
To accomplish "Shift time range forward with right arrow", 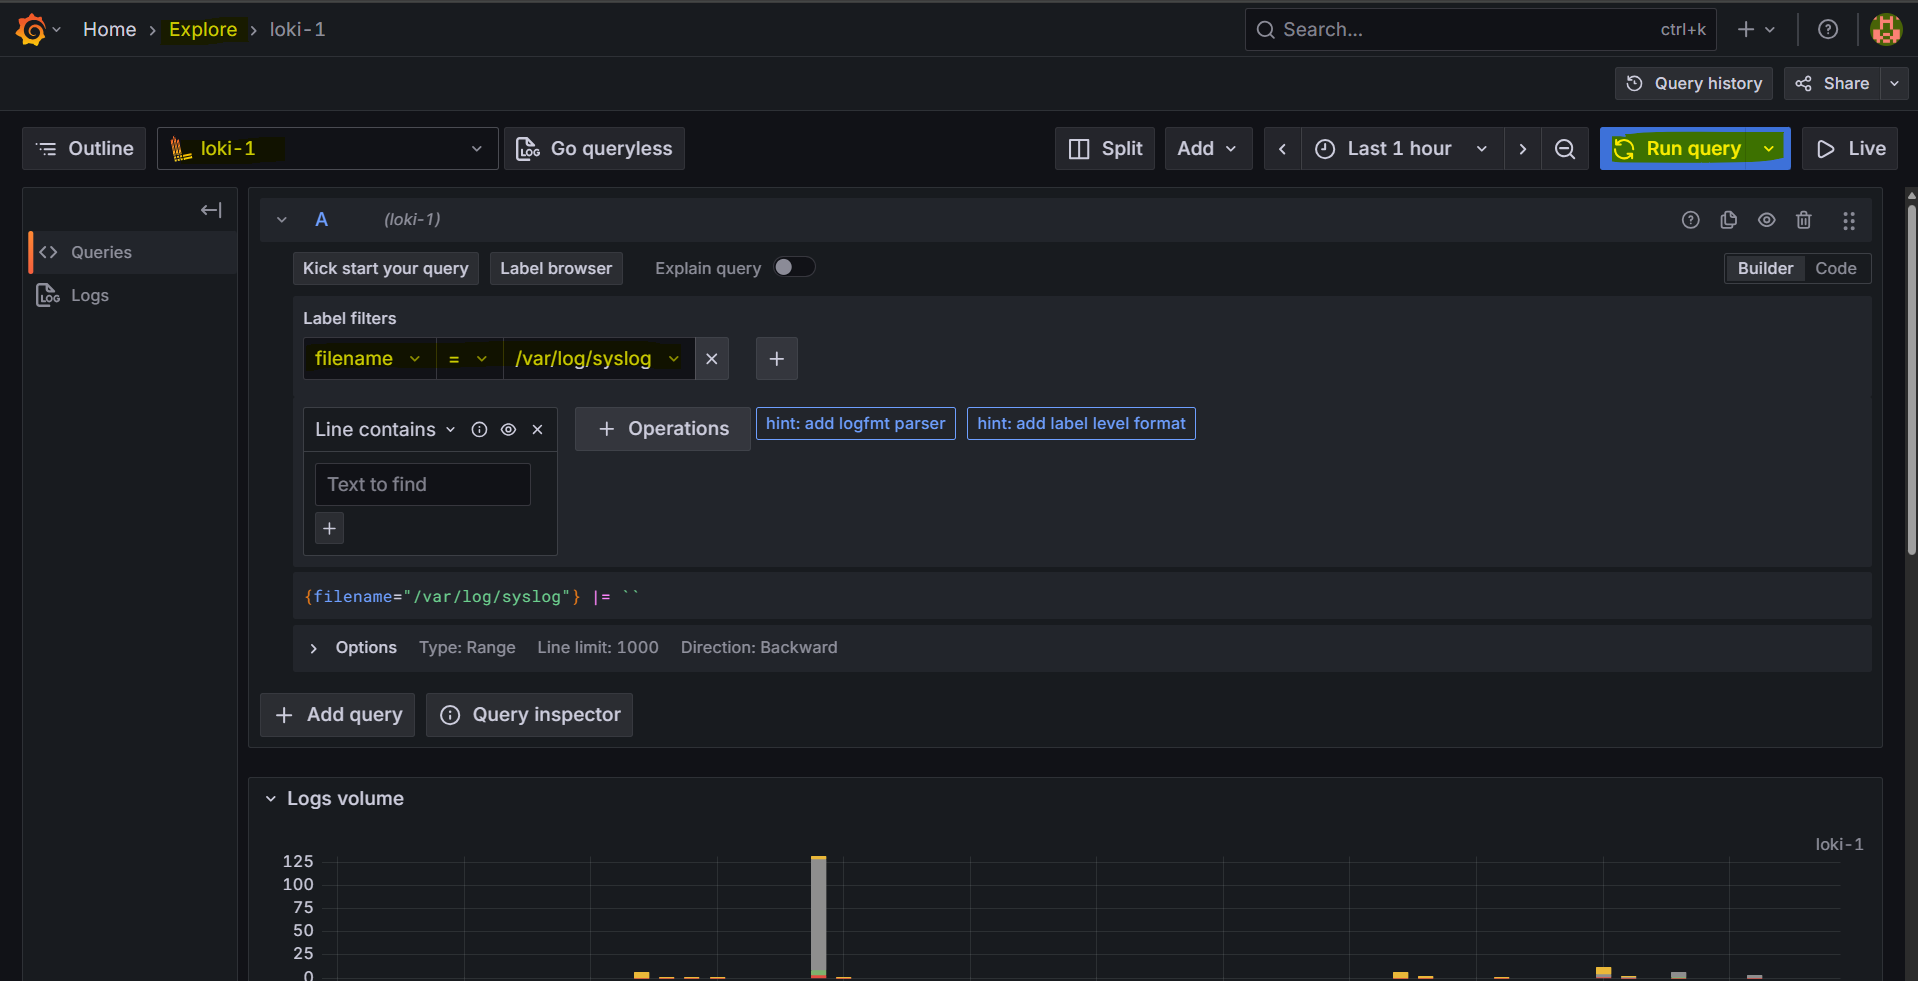I will click(1523, 149).
